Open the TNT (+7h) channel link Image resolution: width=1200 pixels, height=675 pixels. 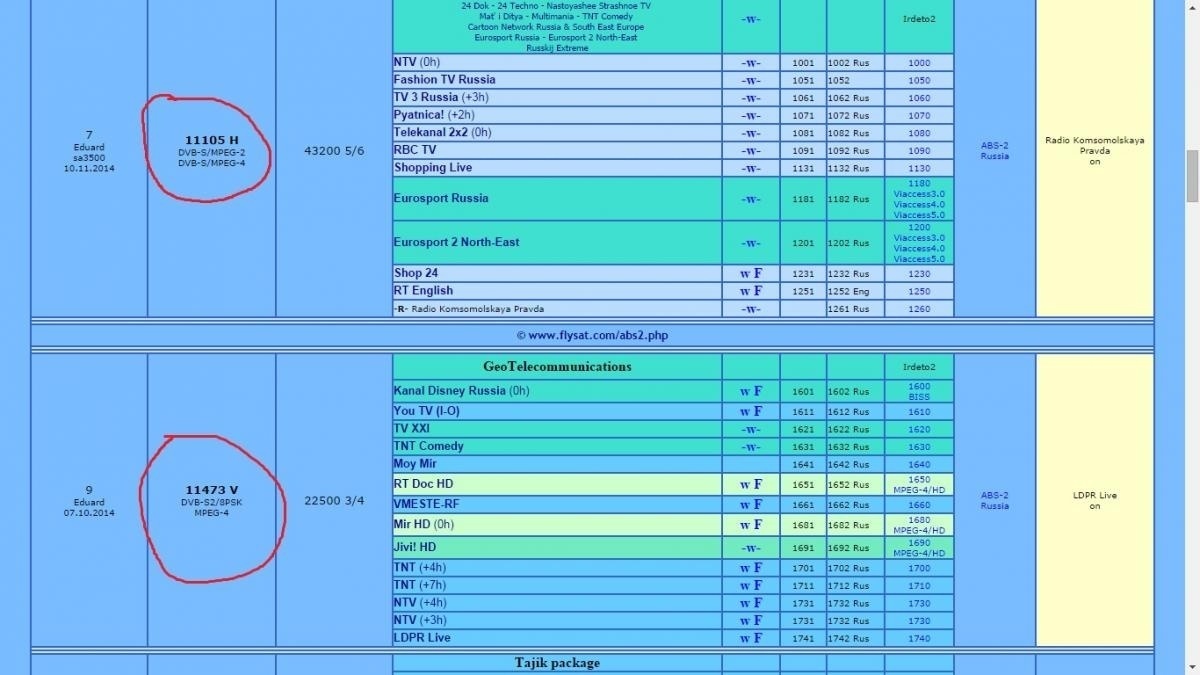[x=419, y=585]
